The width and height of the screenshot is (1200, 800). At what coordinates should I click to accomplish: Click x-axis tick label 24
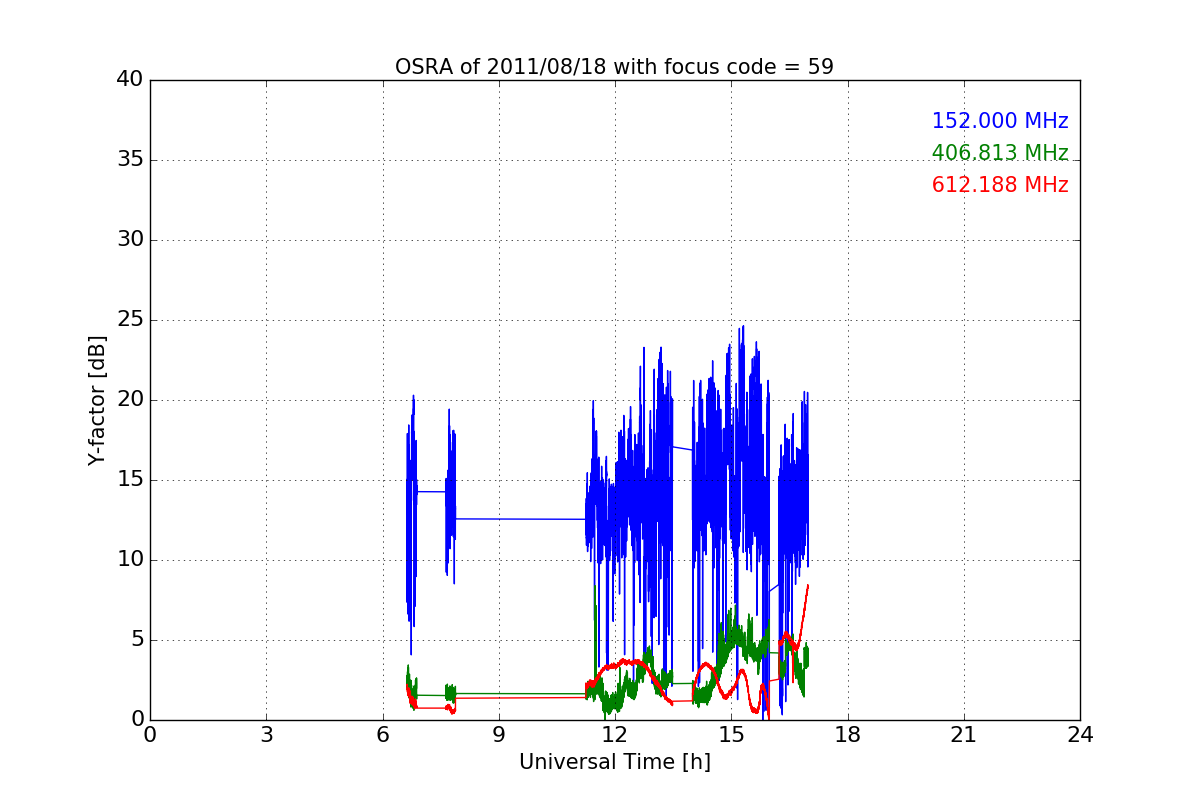1080,735
